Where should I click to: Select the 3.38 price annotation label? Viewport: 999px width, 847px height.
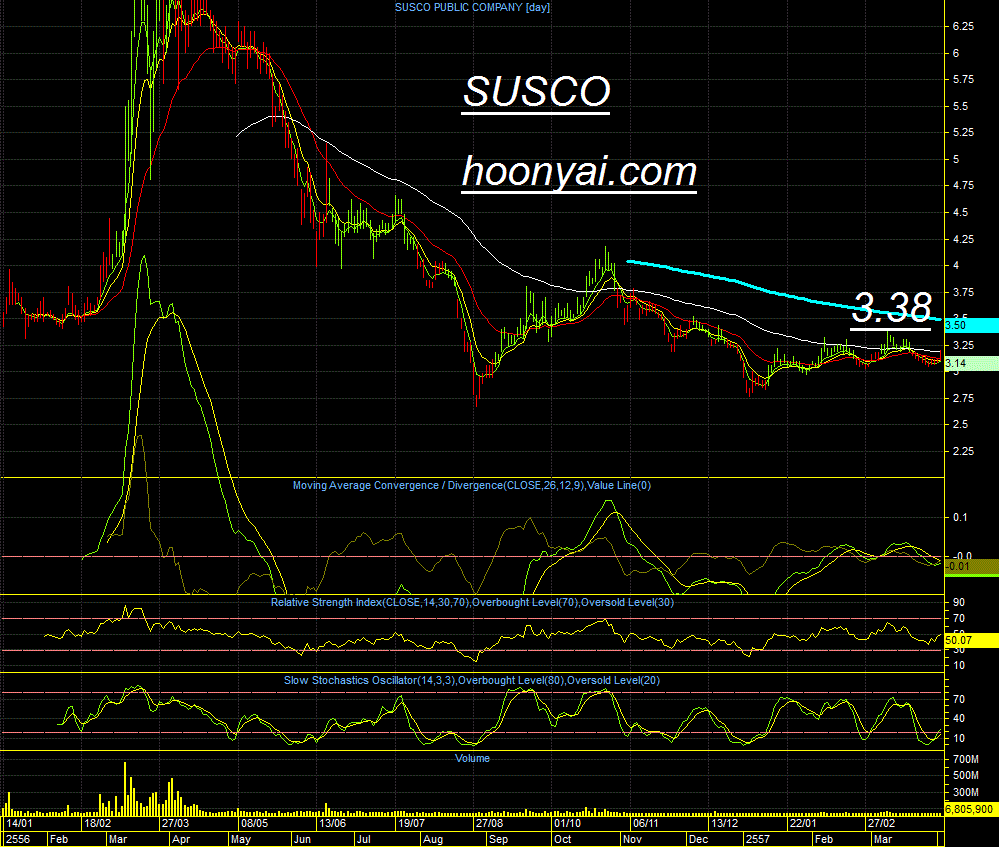click(891, 307)
